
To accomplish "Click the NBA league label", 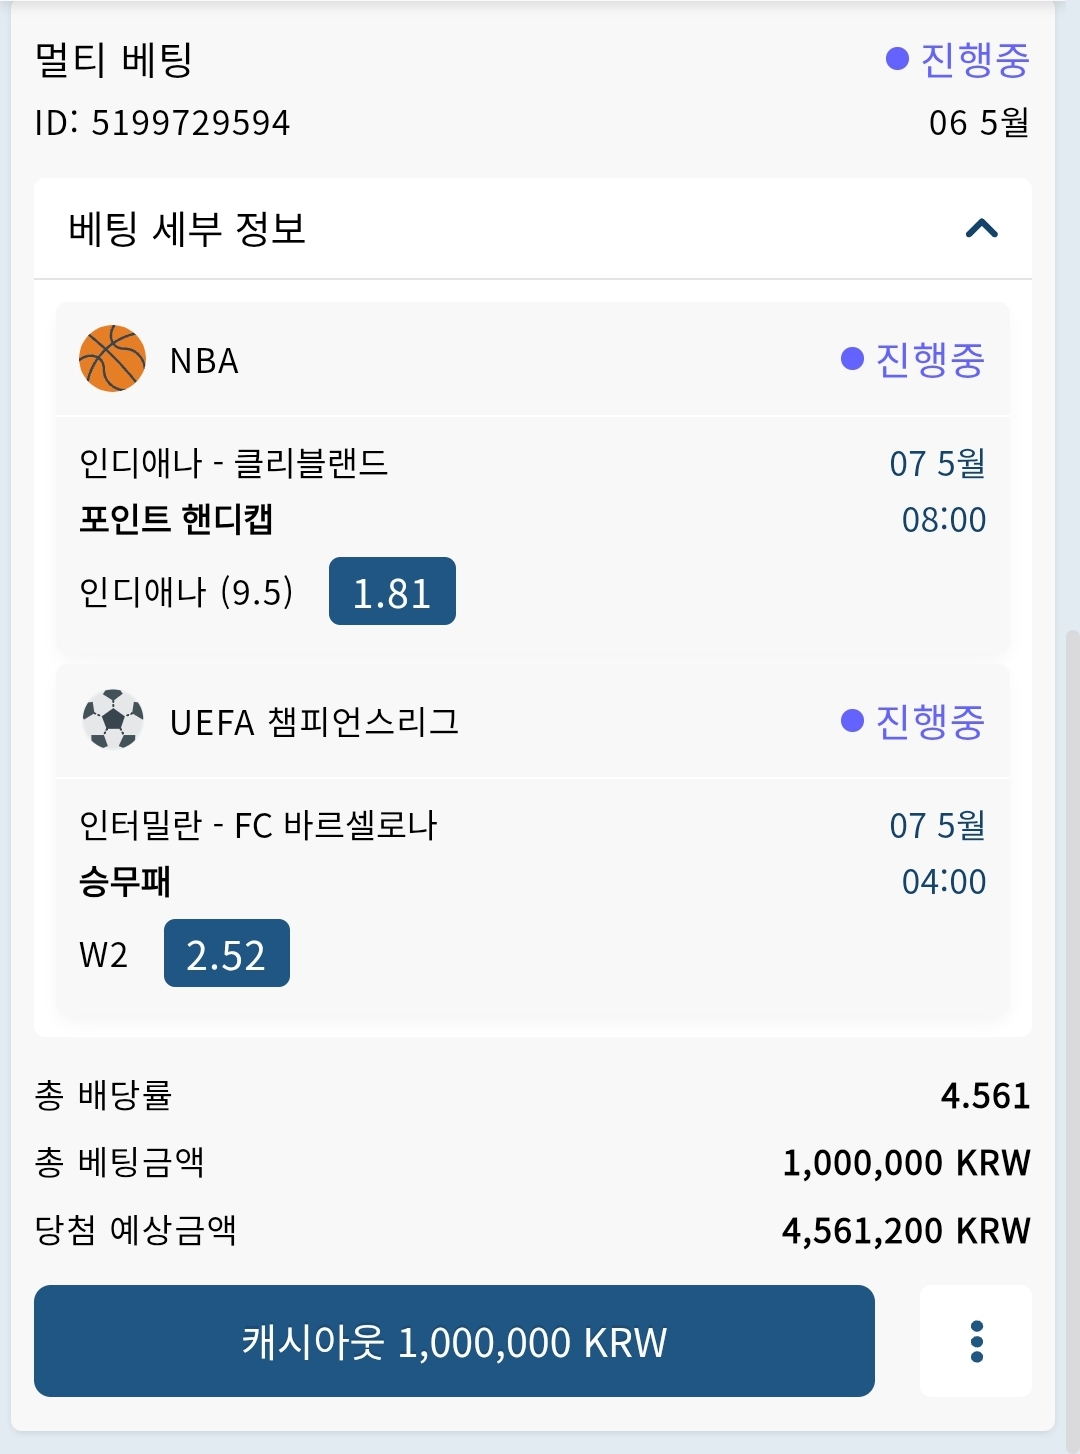I will 204,361.
